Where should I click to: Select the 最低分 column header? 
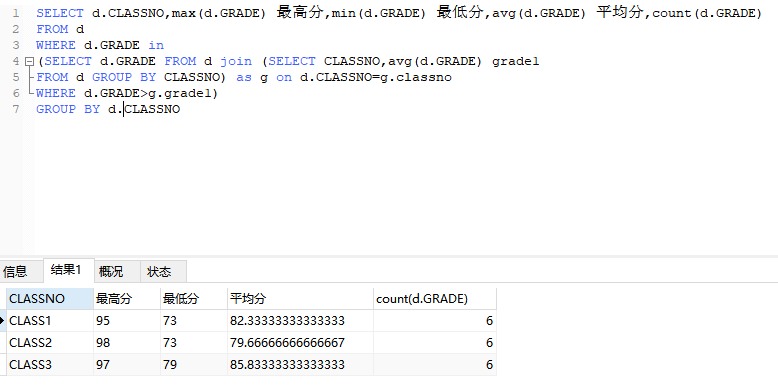[194, 299]
